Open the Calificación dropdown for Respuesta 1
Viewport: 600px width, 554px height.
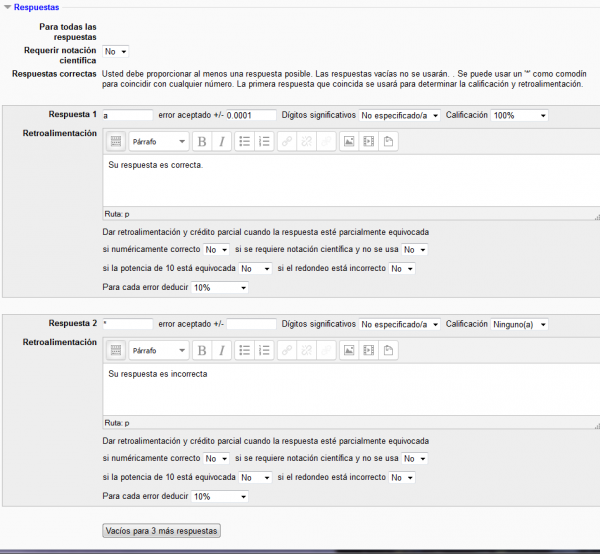pos(519,115)
